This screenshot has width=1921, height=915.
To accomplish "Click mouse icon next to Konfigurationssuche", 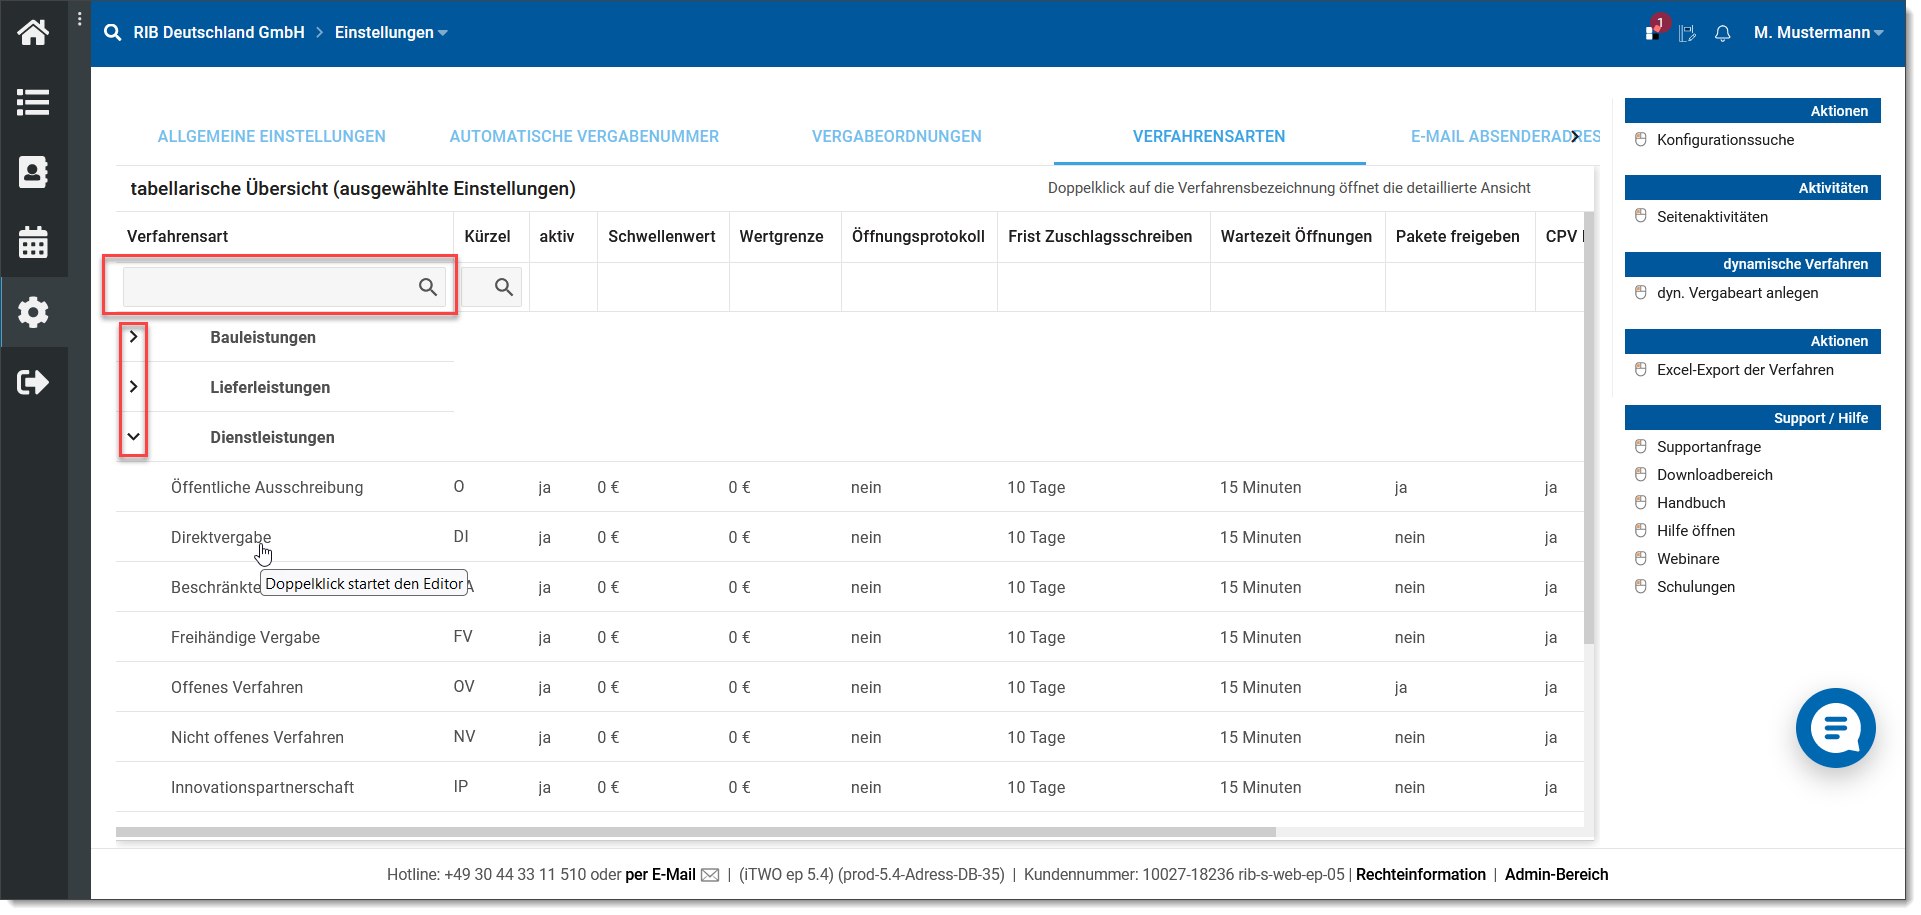I will 1640,140.
